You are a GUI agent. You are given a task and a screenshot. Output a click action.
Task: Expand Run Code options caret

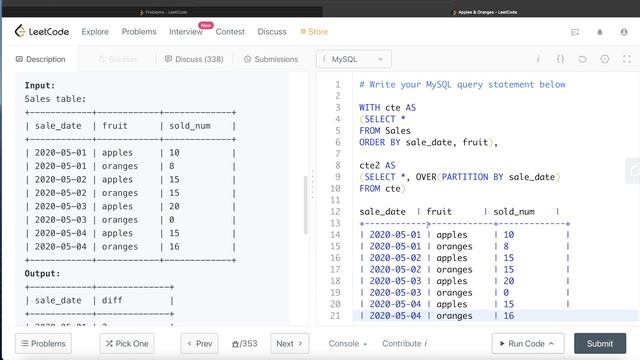551,344
